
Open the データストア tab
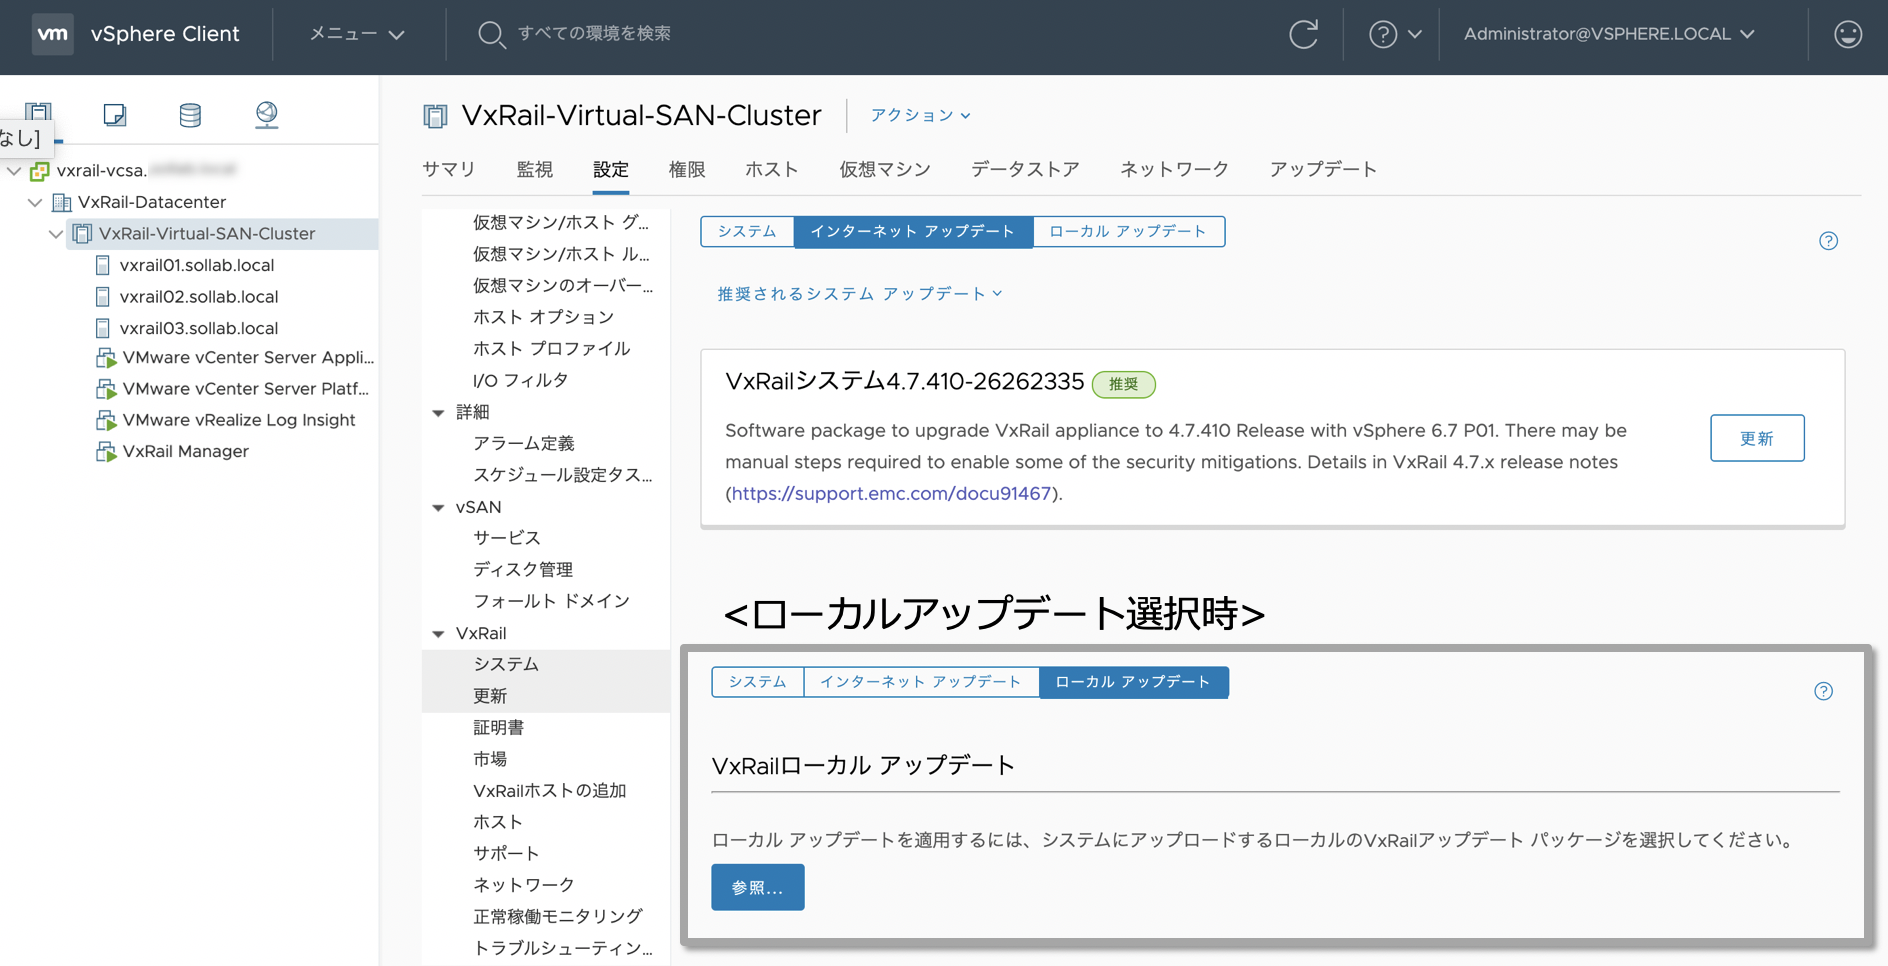click(x=1025, y=169)
